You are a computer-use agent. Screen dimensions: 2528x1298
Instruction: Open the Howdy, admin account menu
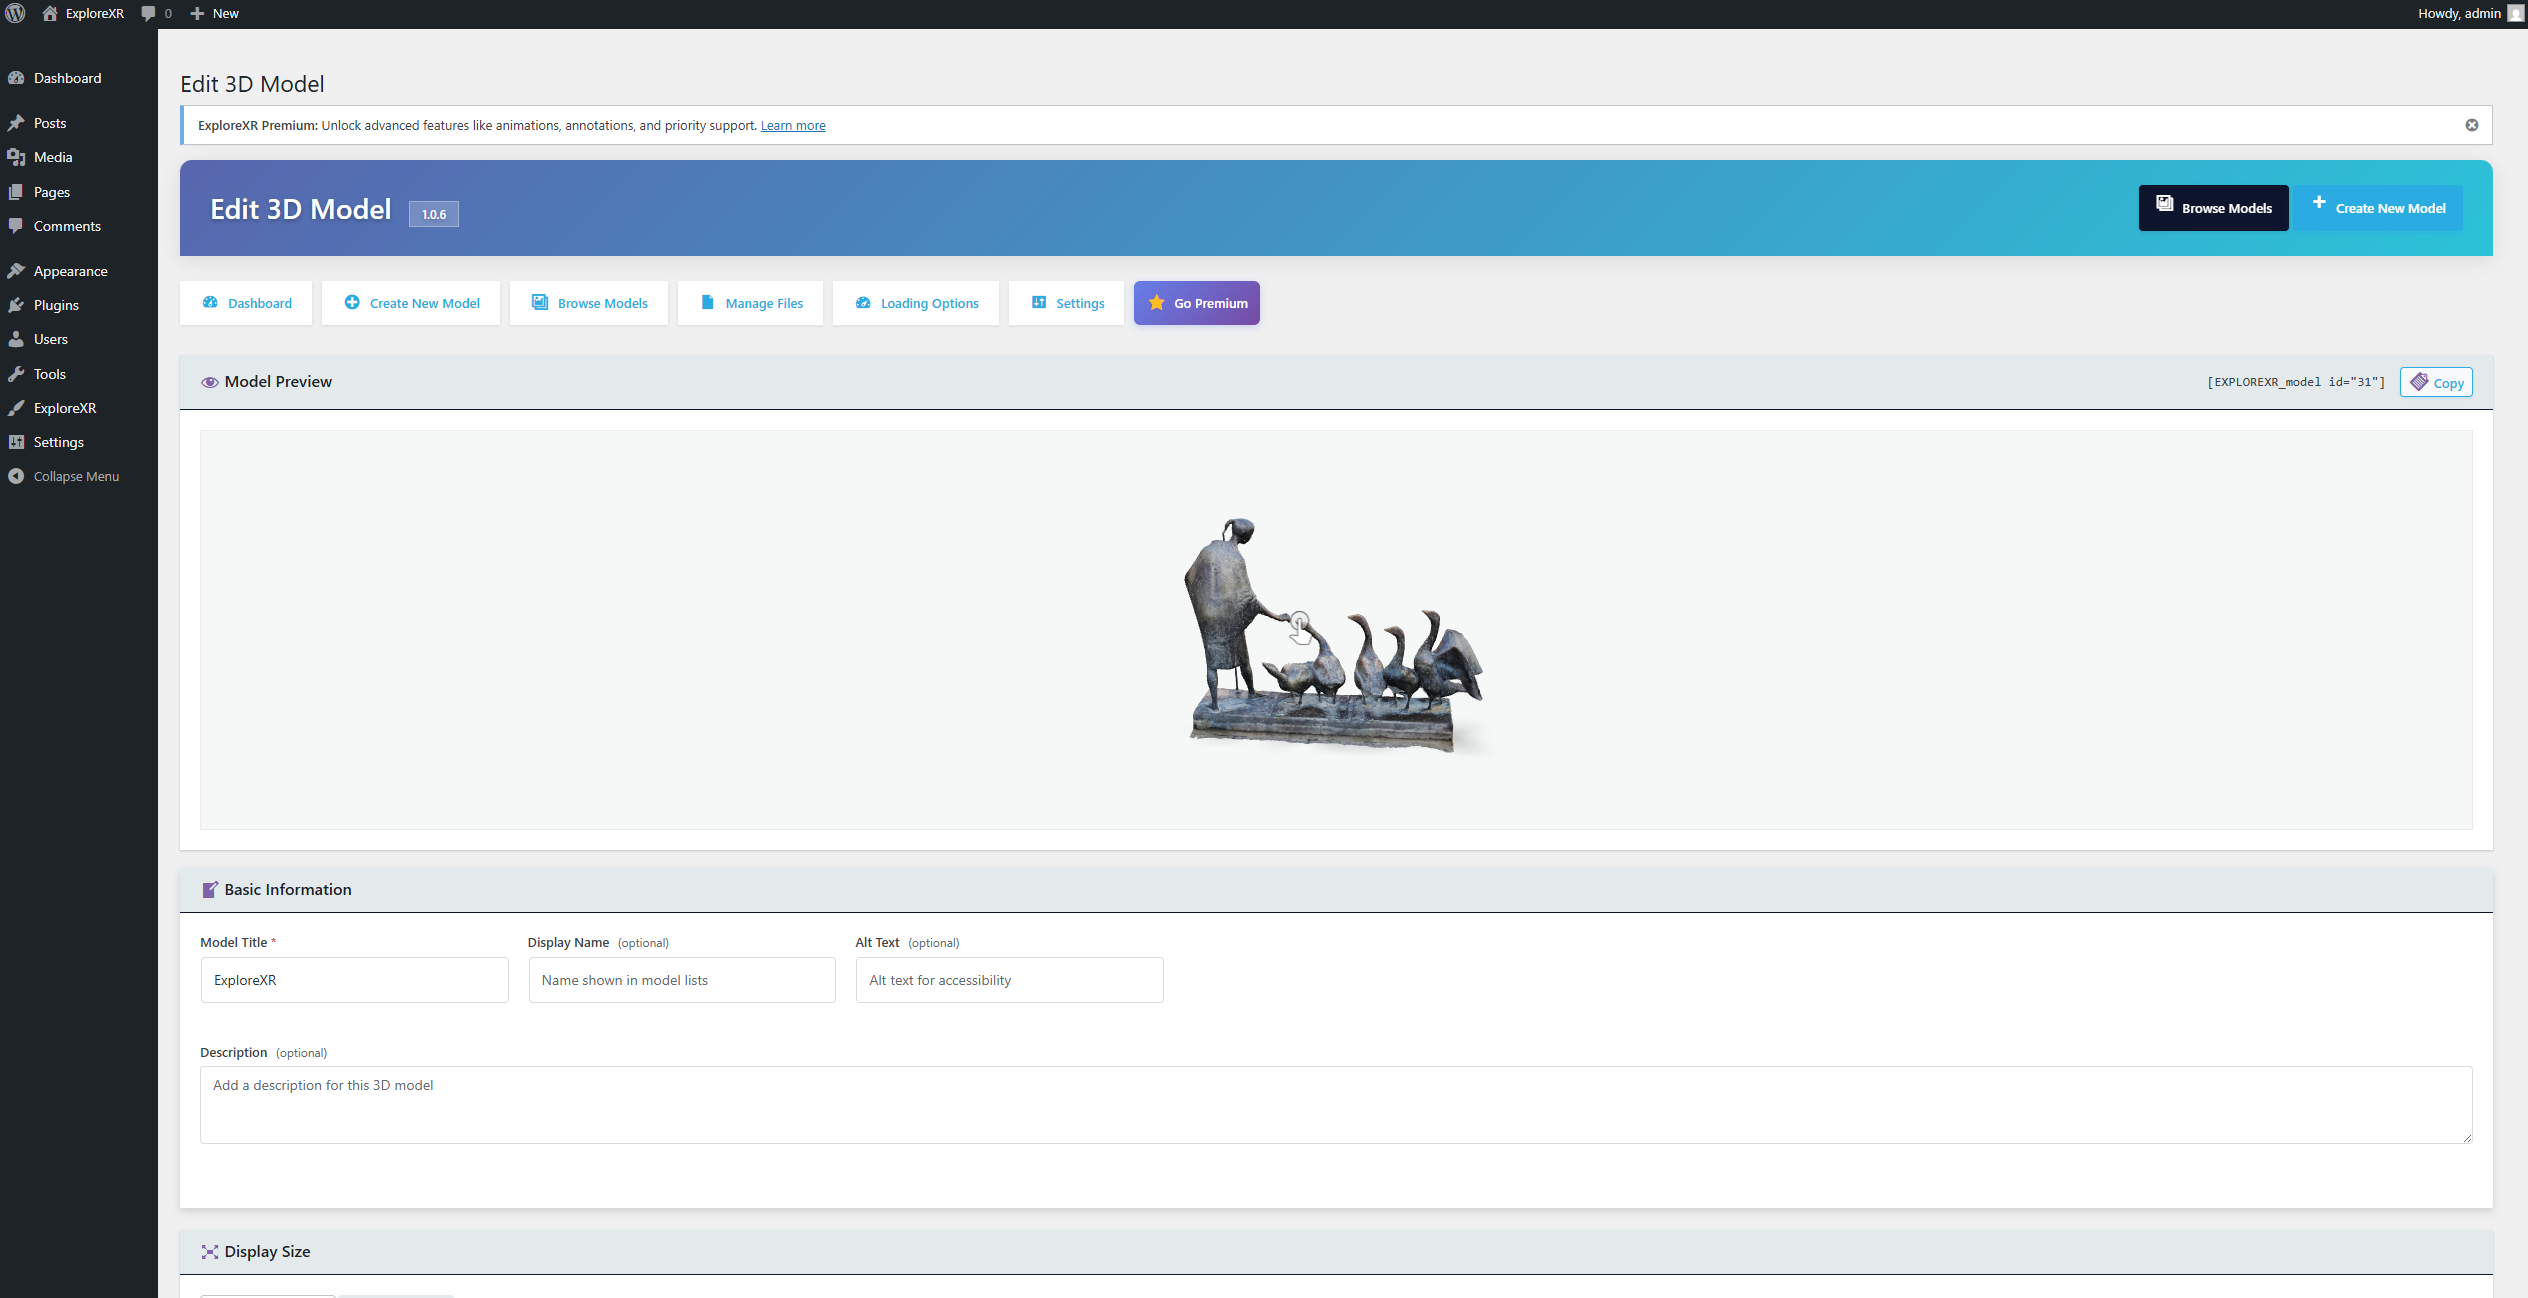pos(2458,13)
